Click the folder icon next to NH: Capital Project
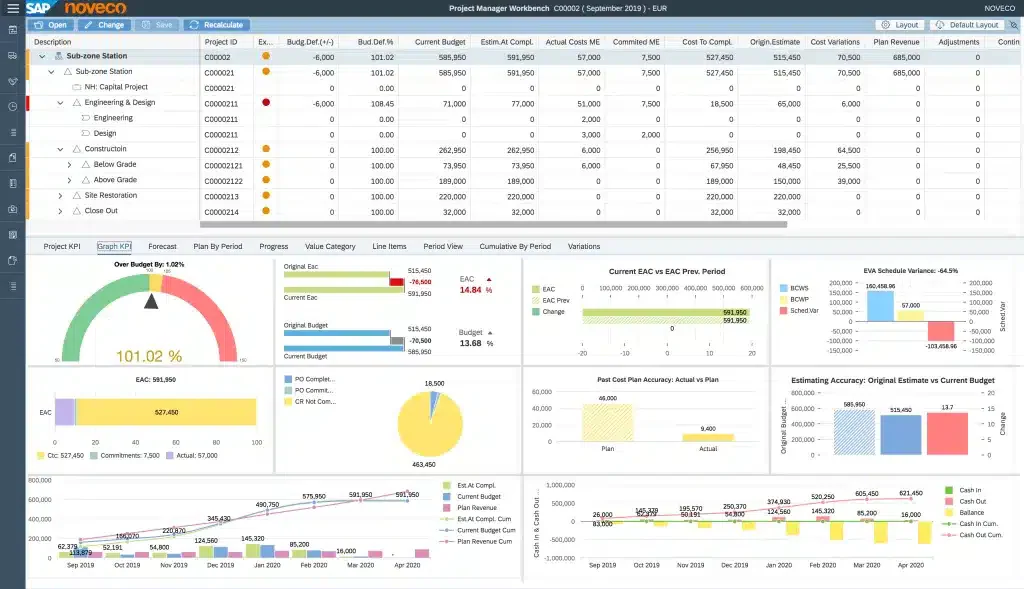Viewport: 1024px width, 589px height. (x=76, y=87)
